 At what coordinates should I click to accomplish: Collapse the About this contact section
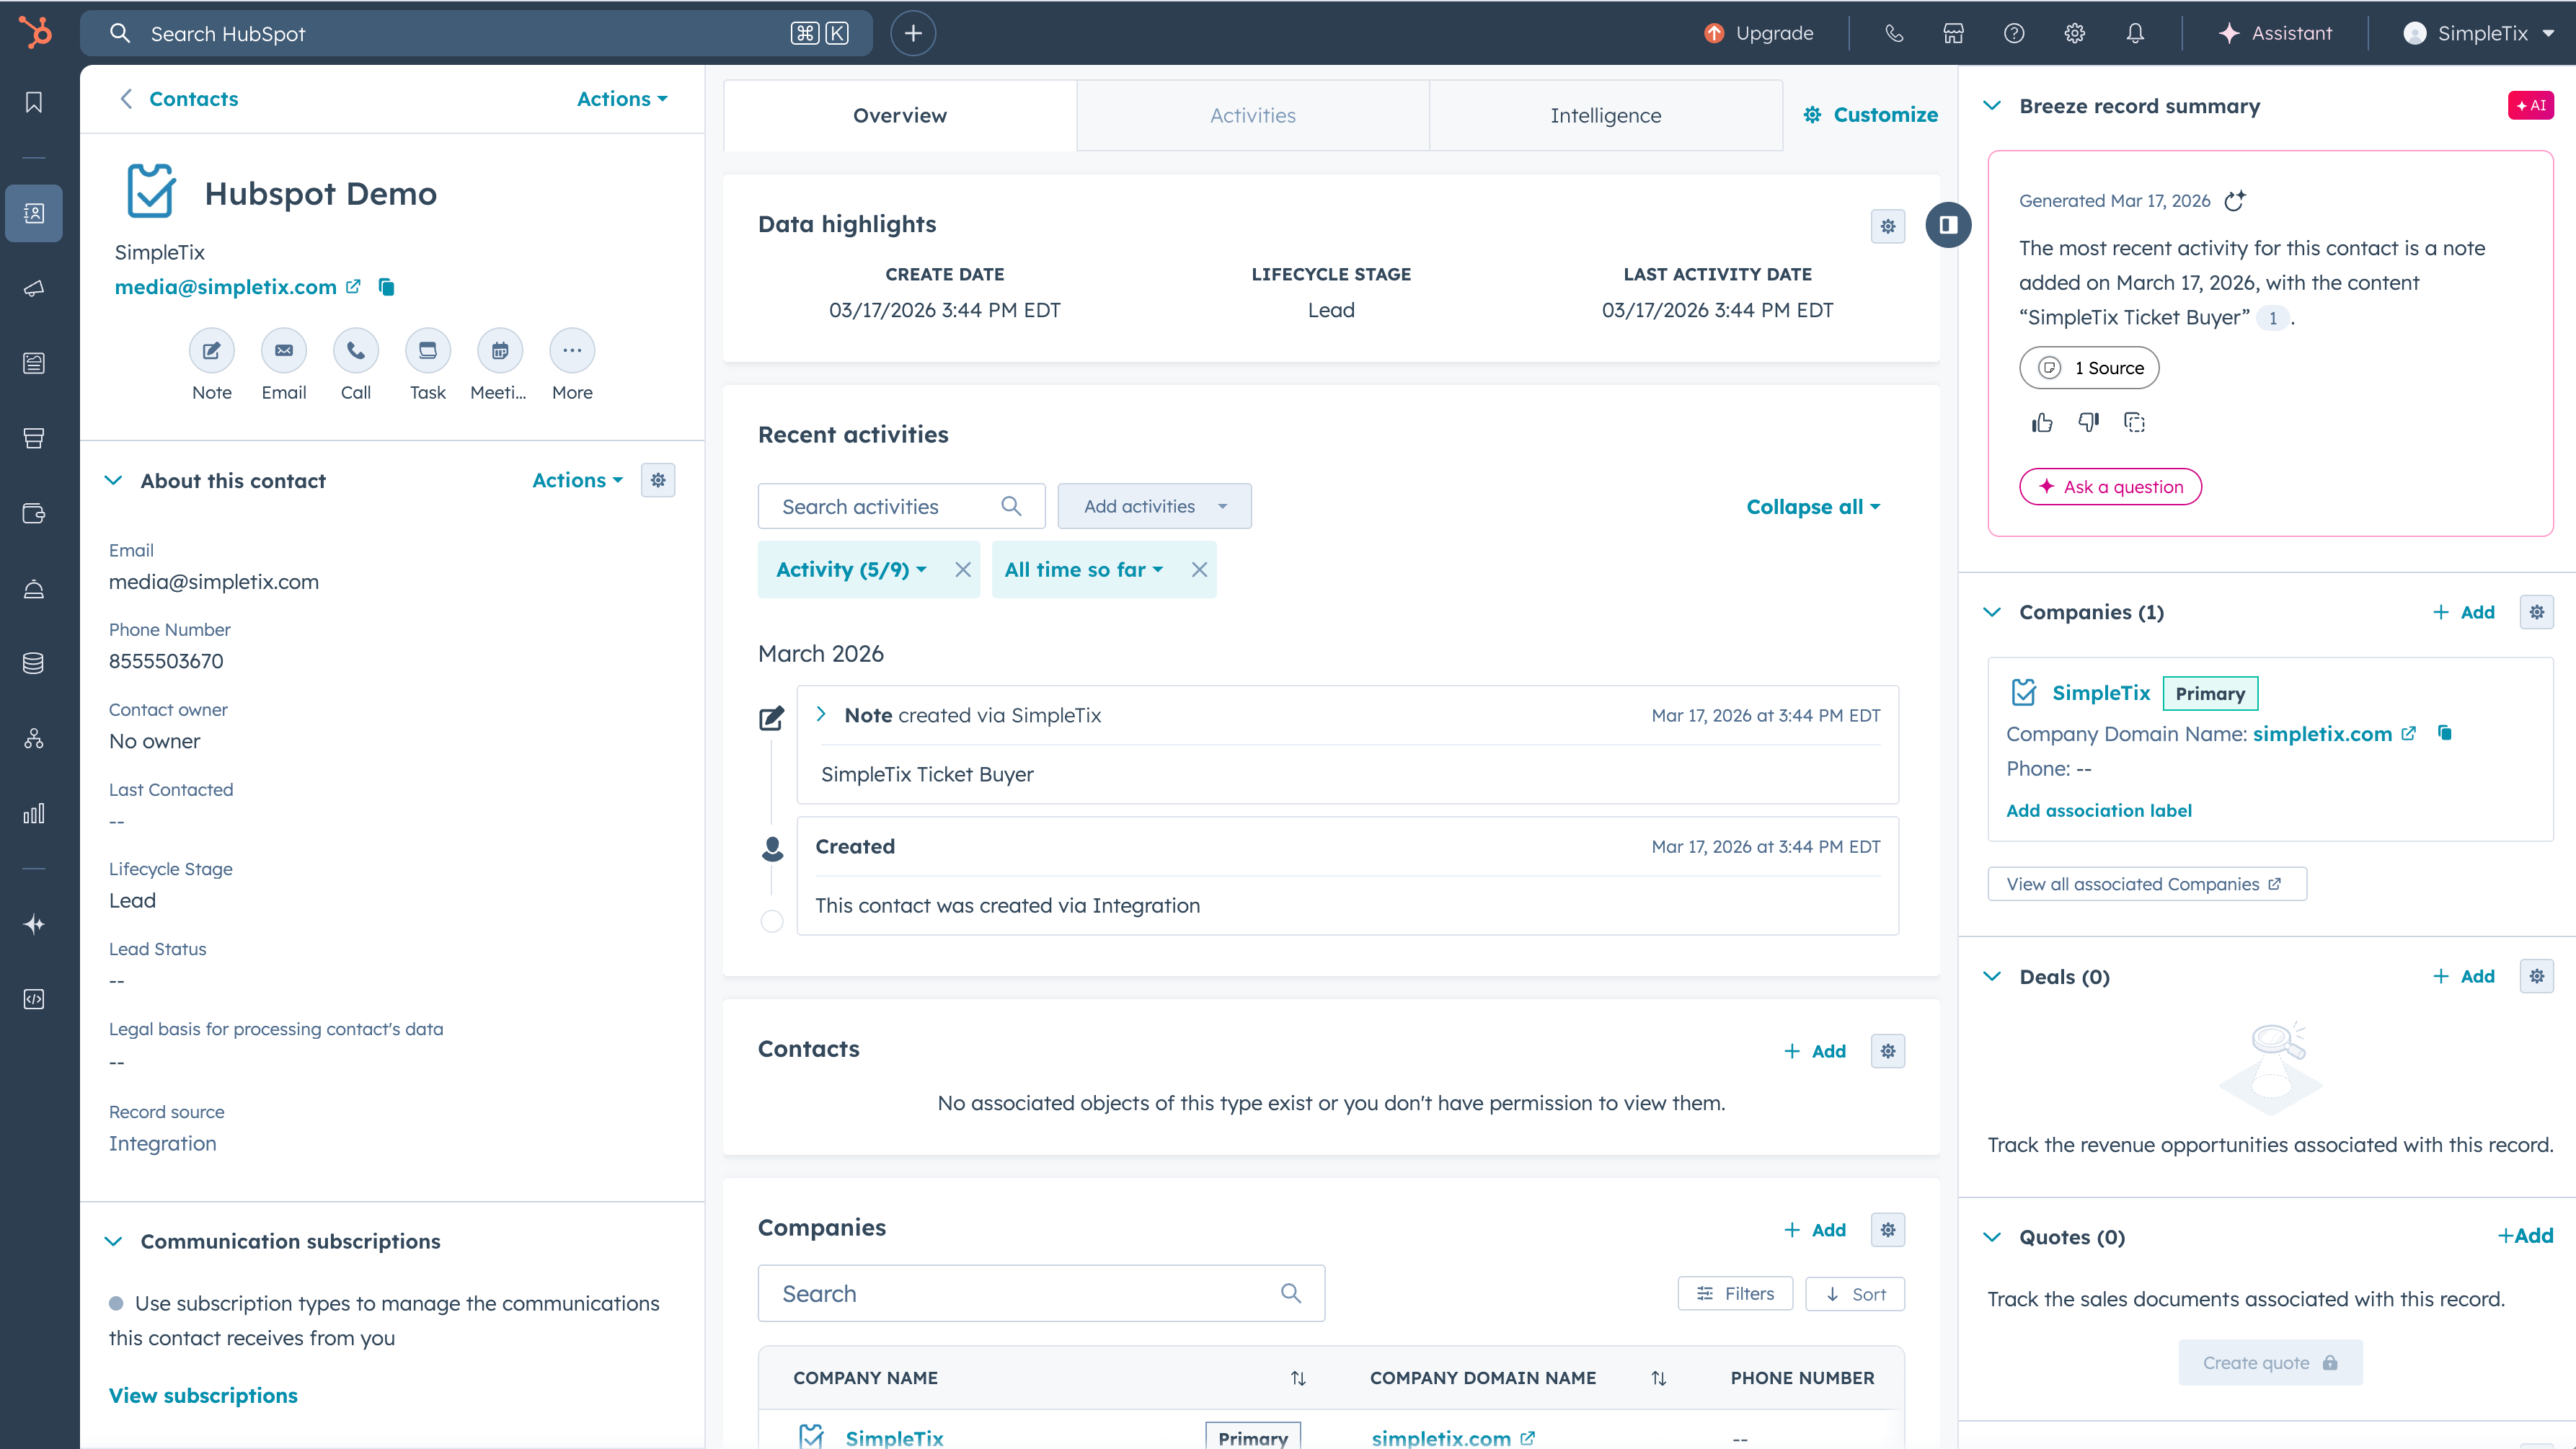click(113, 480)
